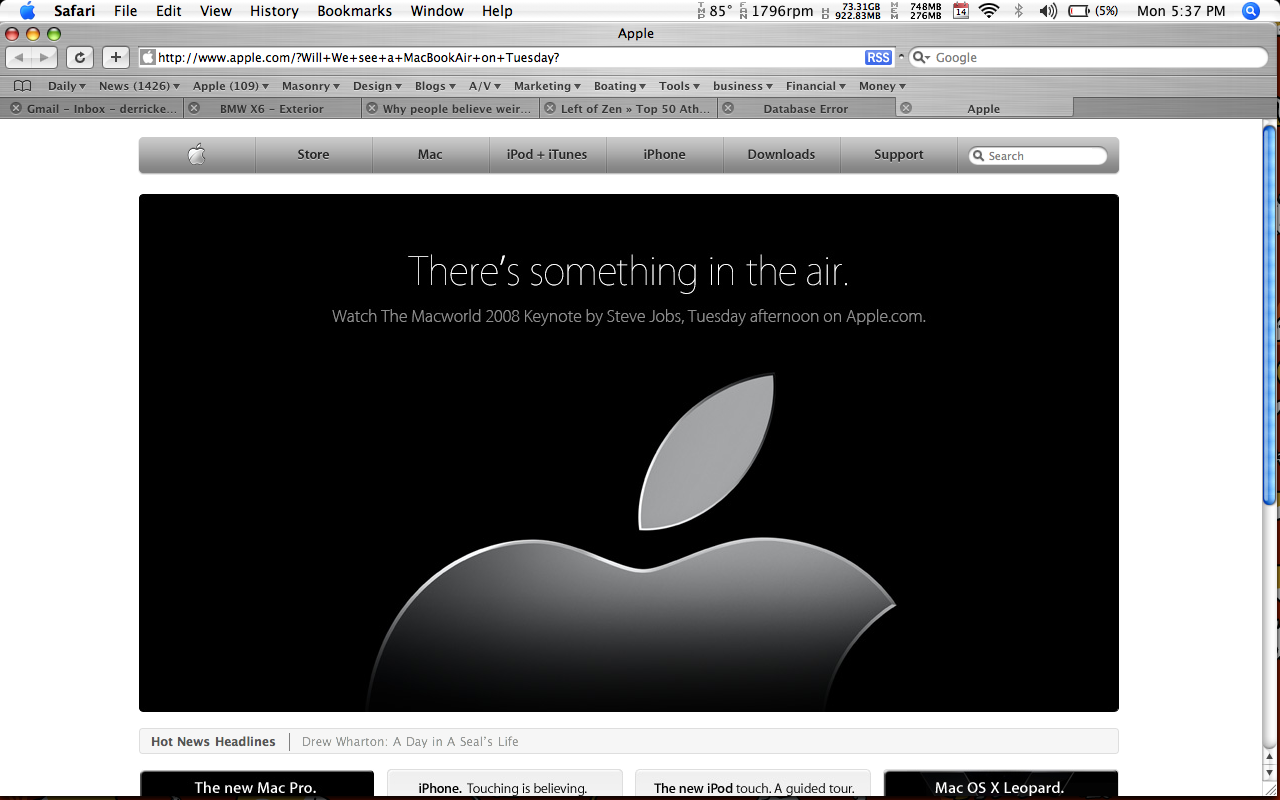The height and width of the screenshot is (800, 1280).
Task: Open the Window menu
Action: pyautogui.click(x=437, y=11)
